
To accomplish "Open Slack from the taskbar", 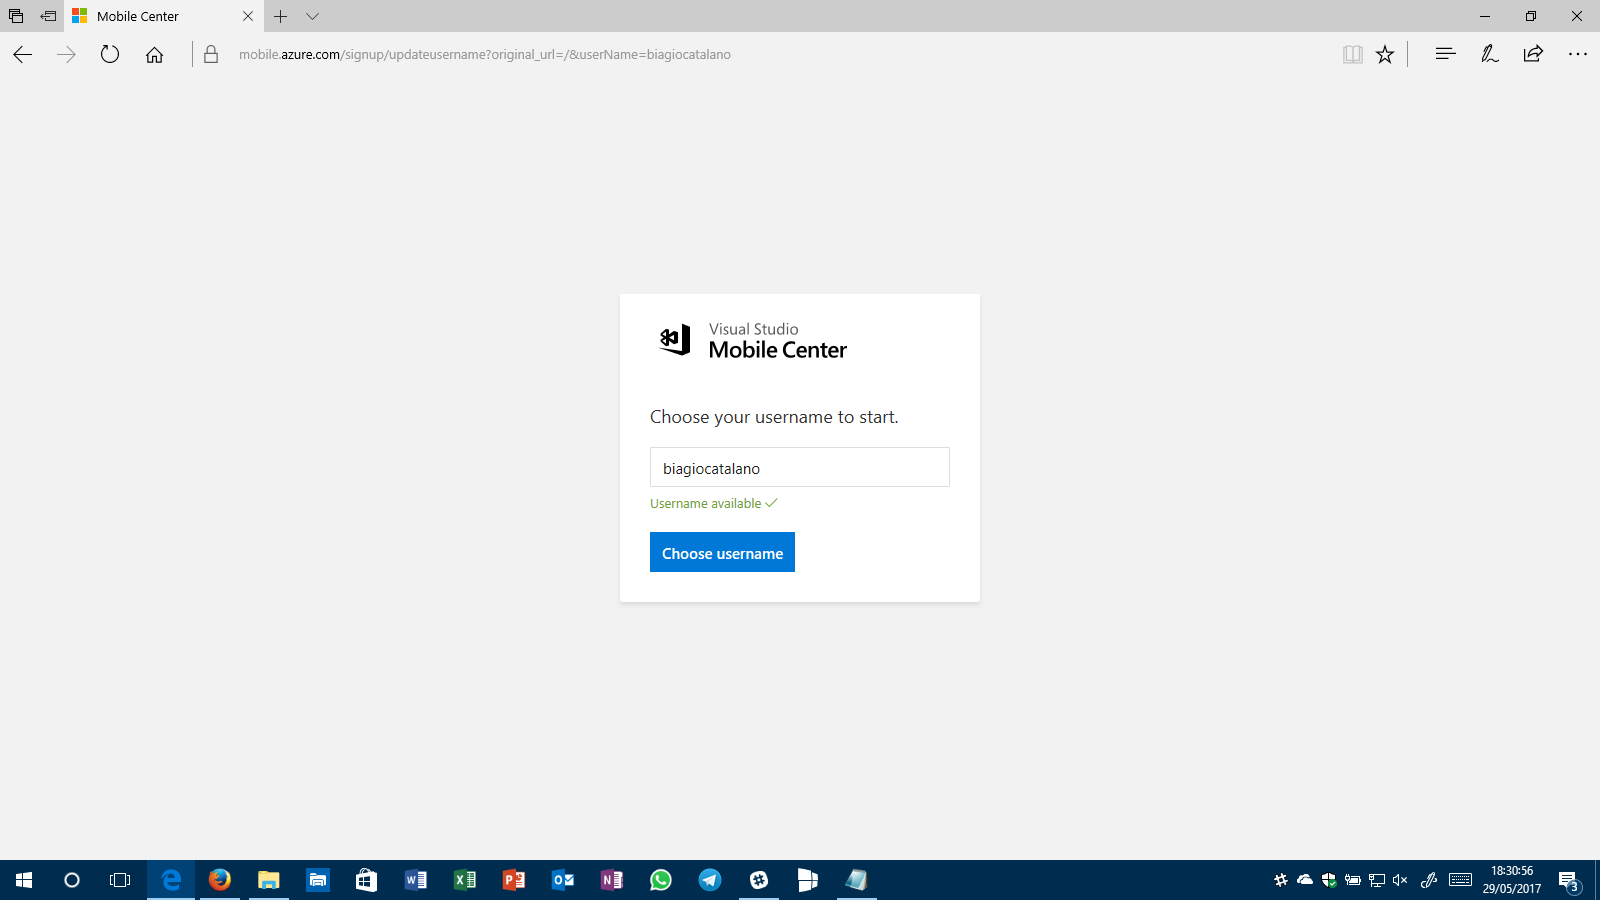I will tap(759, 880).
